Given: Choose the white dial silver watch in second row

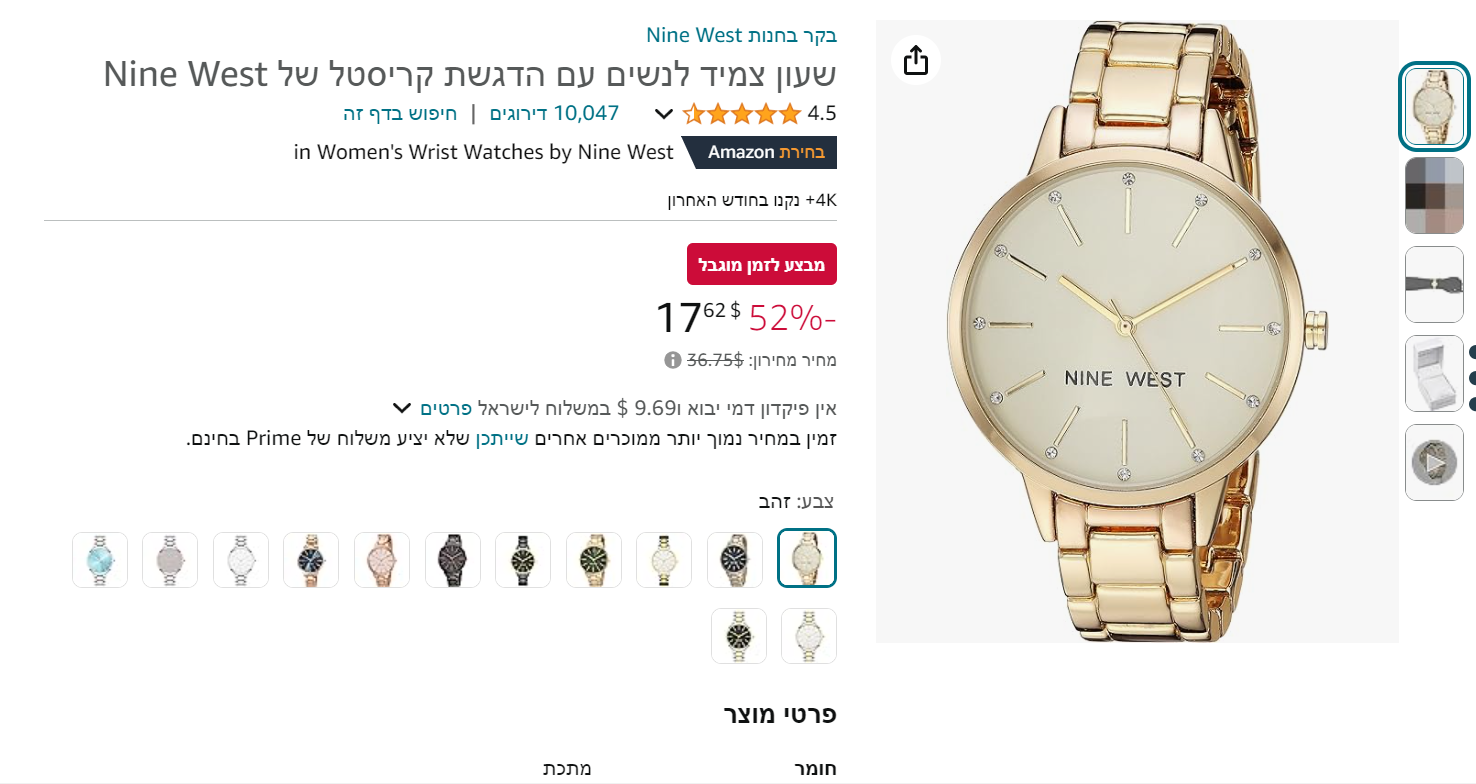Looking at the screenshot, I should [x=809, y=636].
